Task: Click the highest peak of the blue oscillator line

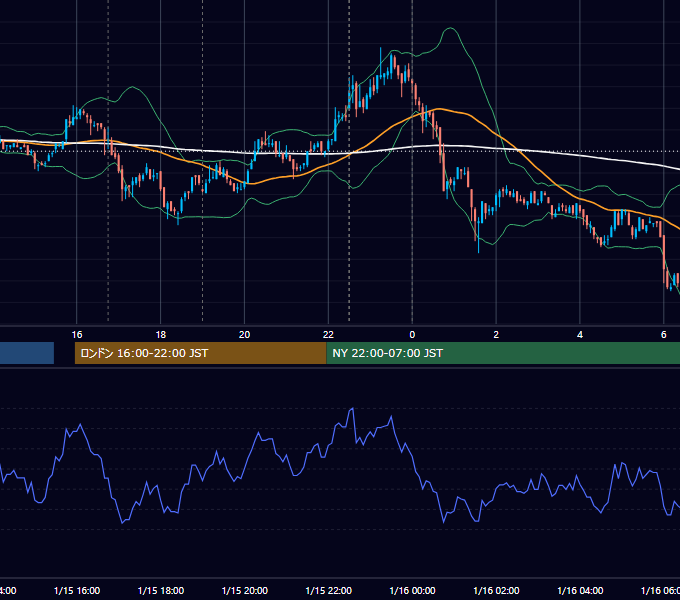Action: tap(352, 408)
